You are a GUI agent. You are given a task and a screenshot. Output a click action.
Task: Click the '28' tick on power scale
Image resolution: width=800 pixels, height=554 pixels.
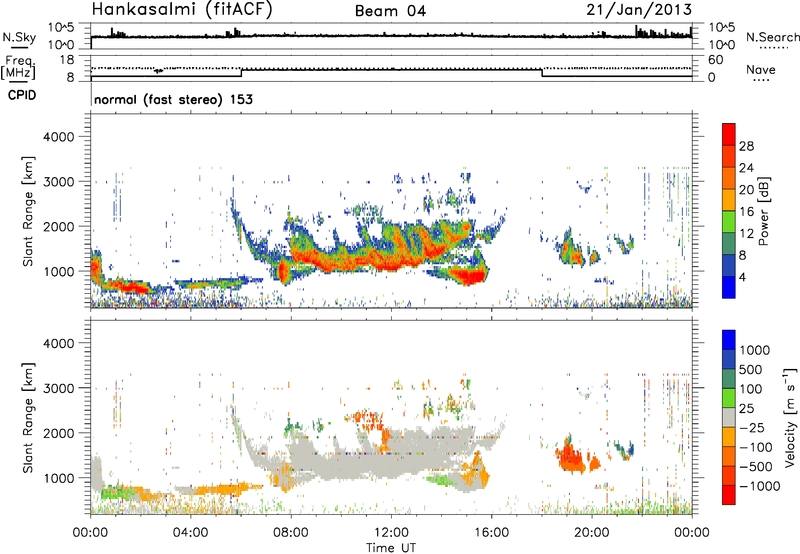[x=746, y=146]
